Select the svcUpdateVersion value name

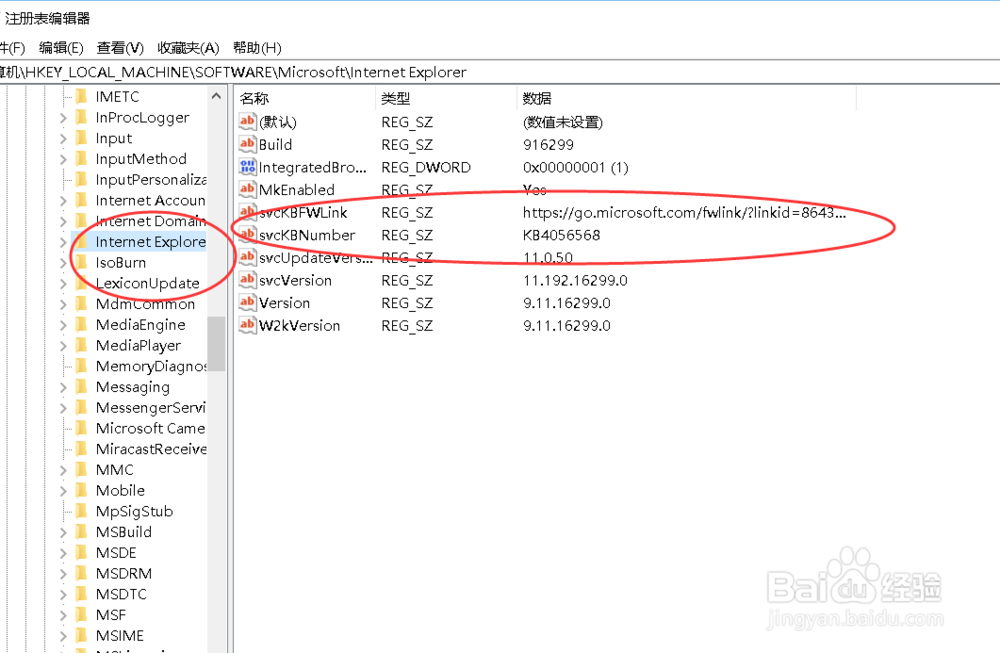point(315,258)
